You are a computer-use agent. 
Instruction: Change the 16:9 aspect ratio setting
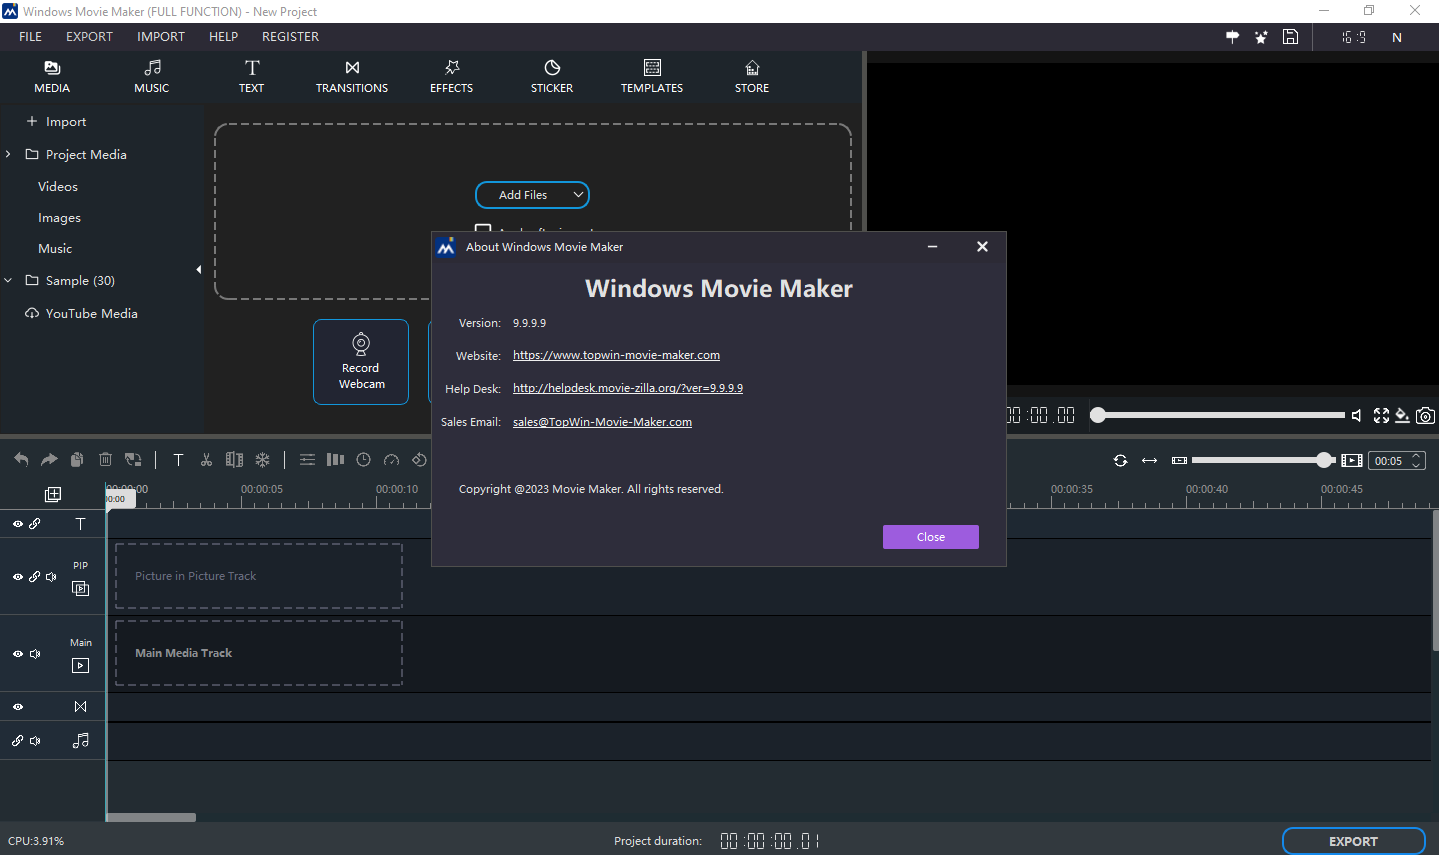pos(1354,37)
